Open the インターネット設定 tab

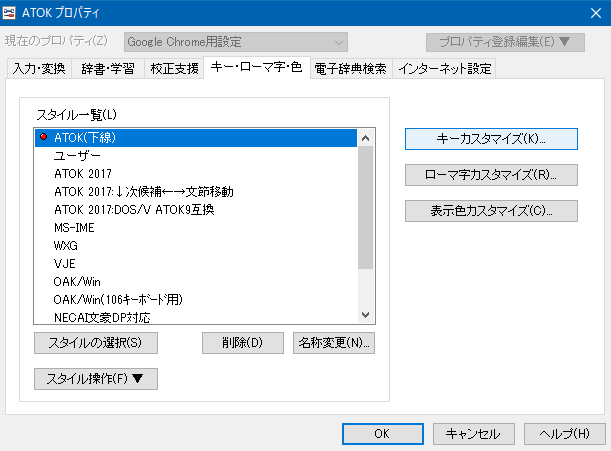pos(444,69)
